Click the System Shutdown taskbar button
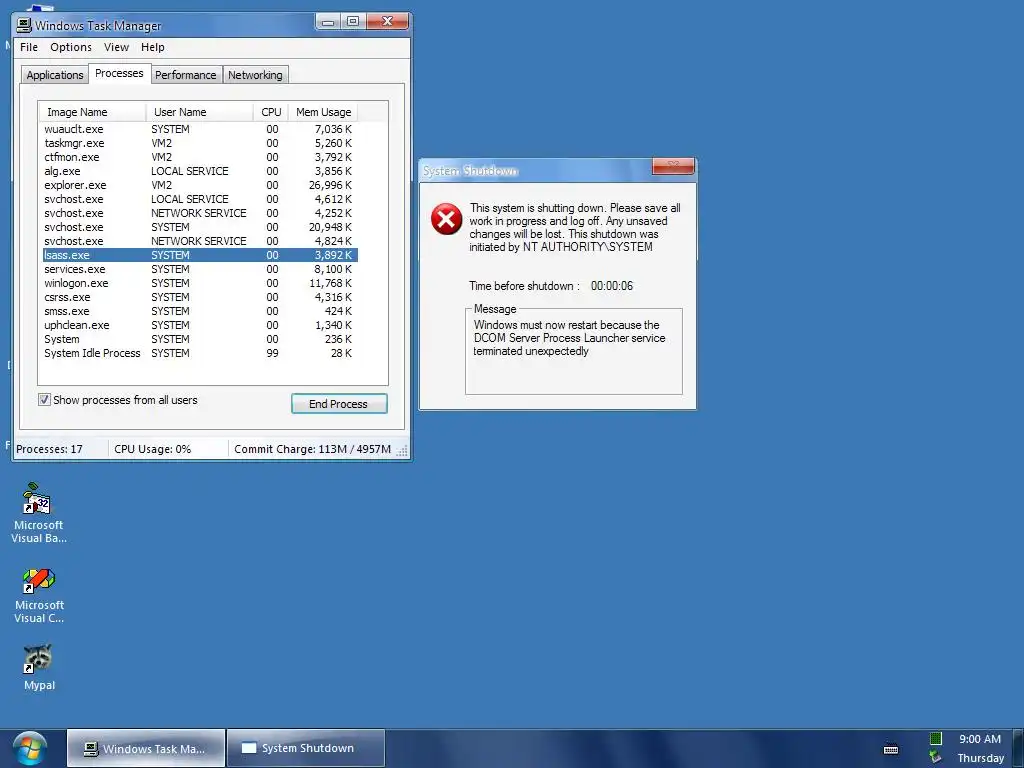 click(x=306, y=748)
